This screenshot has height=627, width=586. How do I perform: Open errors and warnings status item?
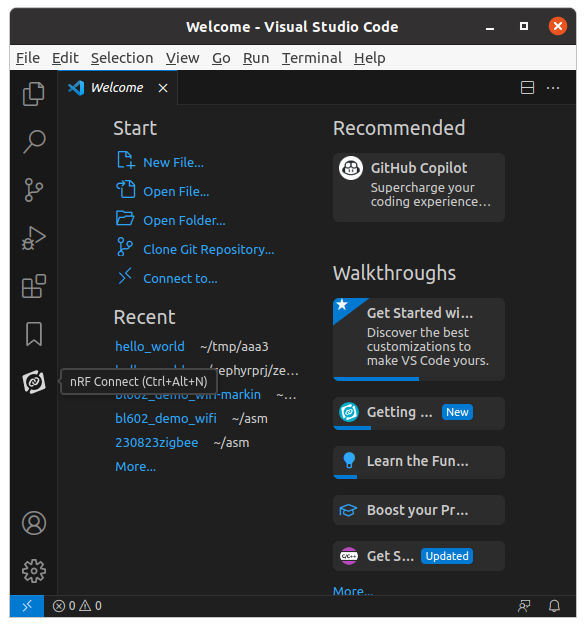click(x=77, y=606)
